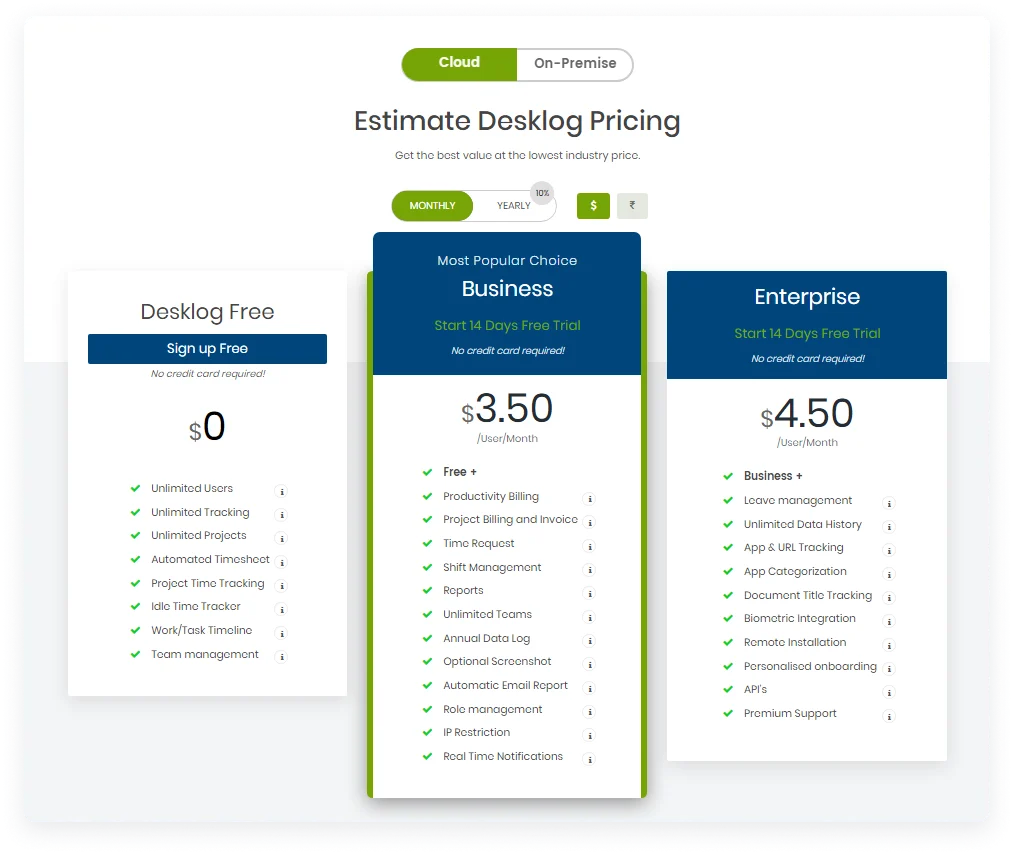Open Annual Data Log info icon
Viewport: 1014px width, 854px height.
(x=589, y=641)
